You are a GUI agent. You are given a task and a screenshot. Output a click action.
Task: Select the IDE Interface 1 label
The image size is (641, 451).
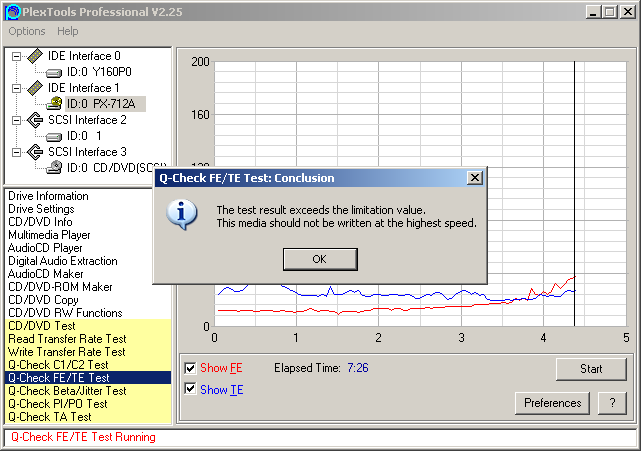click(x=84, y=88)
